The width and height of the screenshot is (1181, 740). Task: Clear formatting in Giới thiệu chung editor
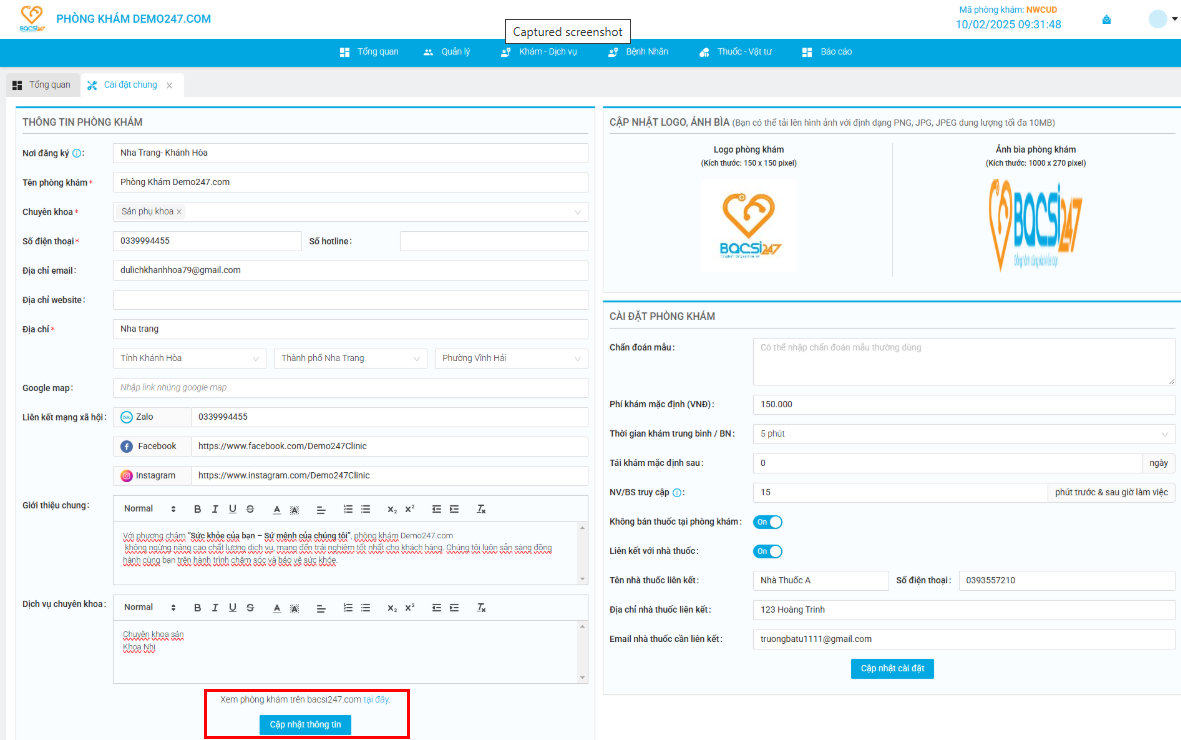[481, 509]
